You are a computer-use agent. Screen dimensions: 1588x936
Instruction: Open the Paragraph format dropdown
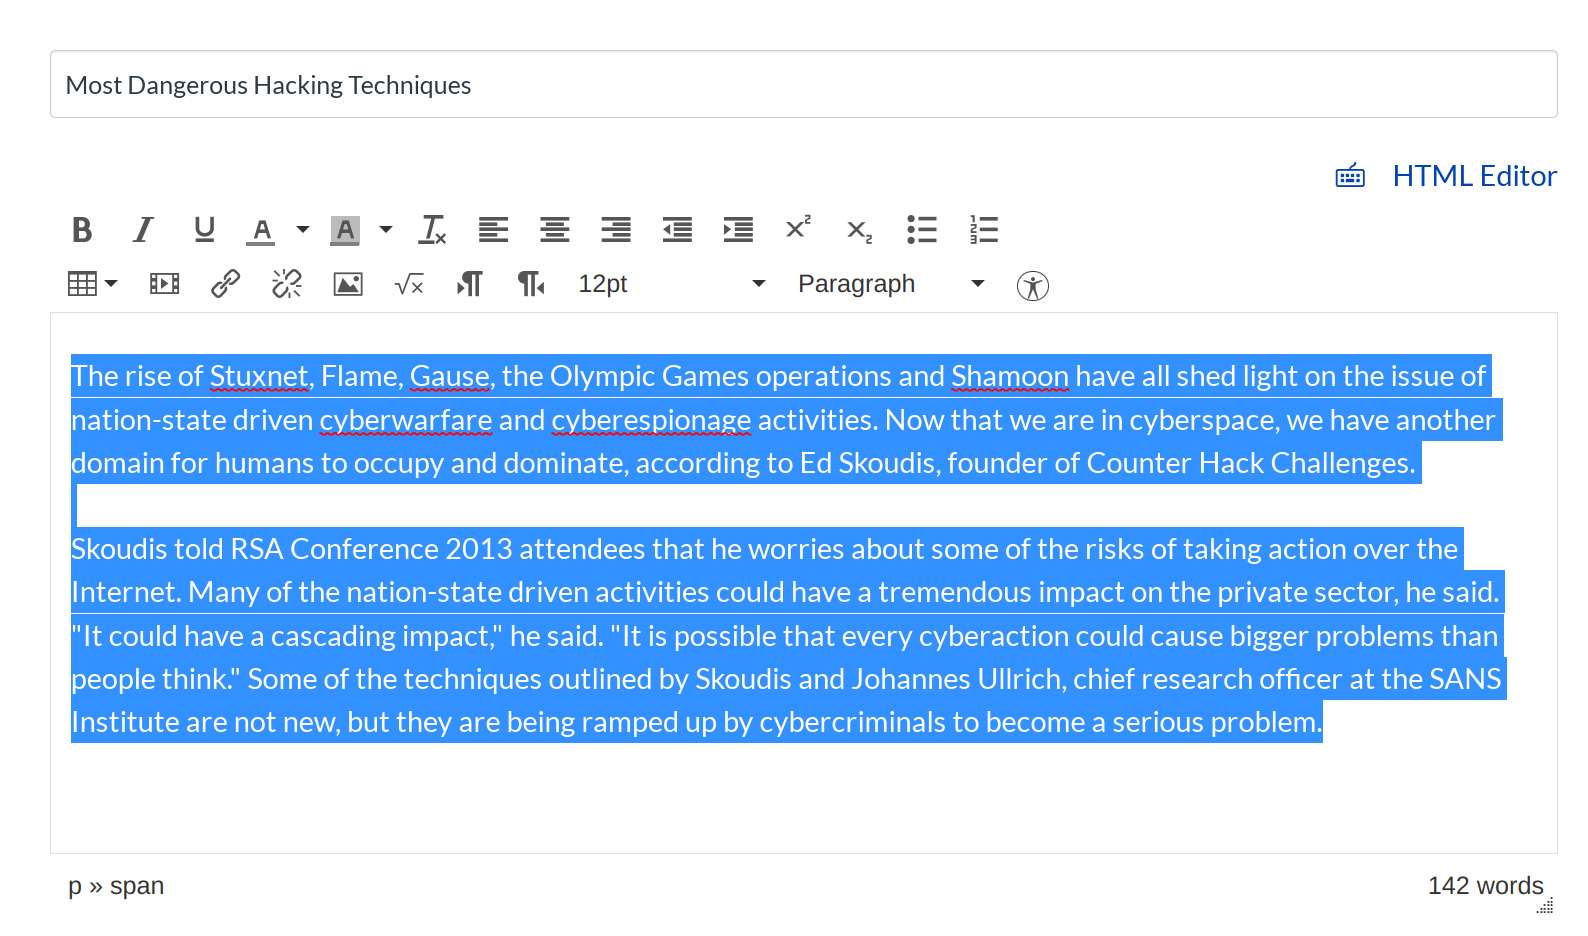(890, 284)
